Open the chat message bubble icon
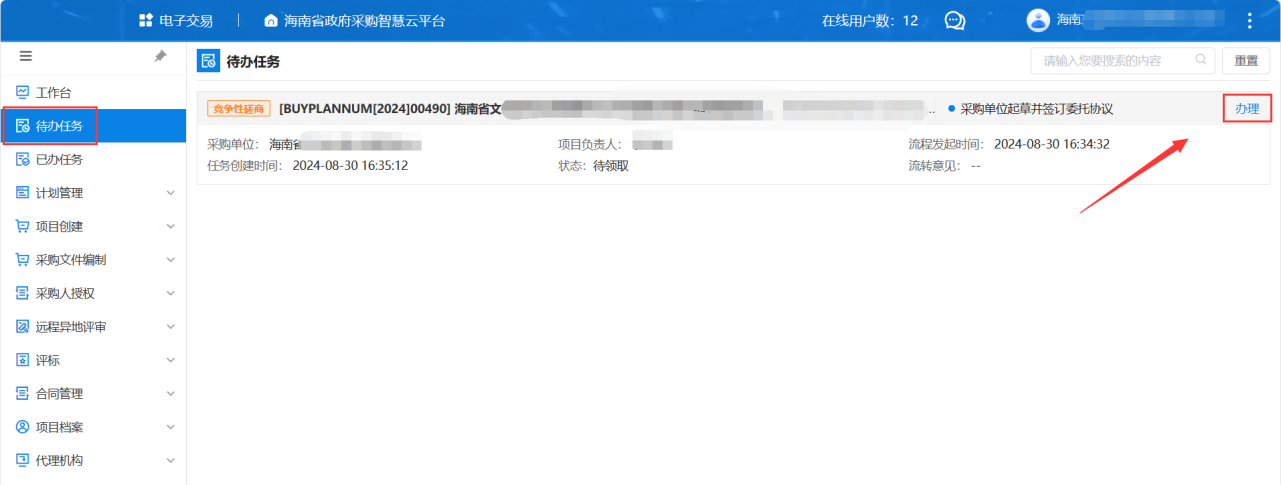Viewport: 1281px width, 485px height. [x=955, y=21]
